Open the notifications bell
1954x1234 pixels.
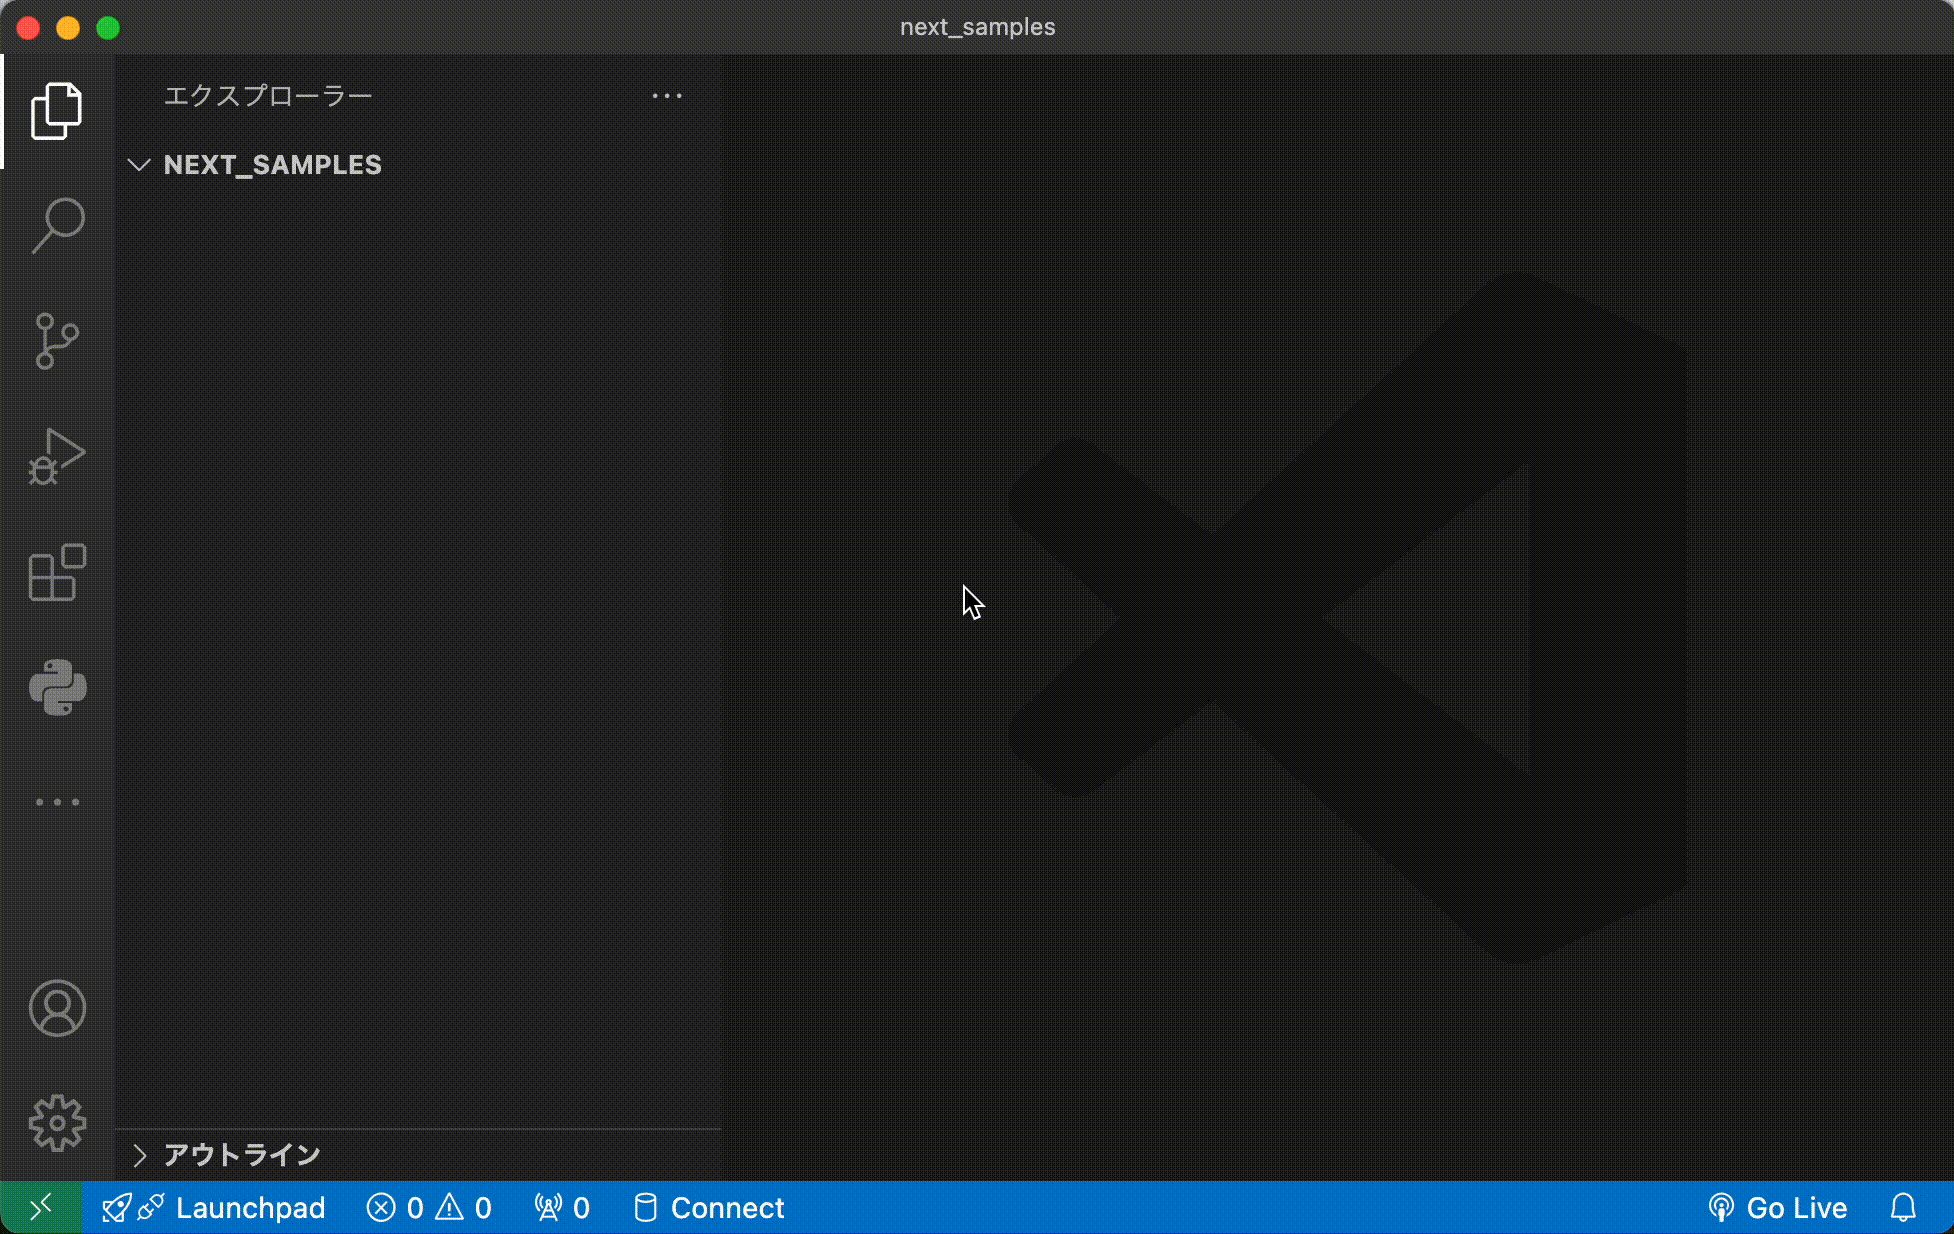pos(1903,1208)
